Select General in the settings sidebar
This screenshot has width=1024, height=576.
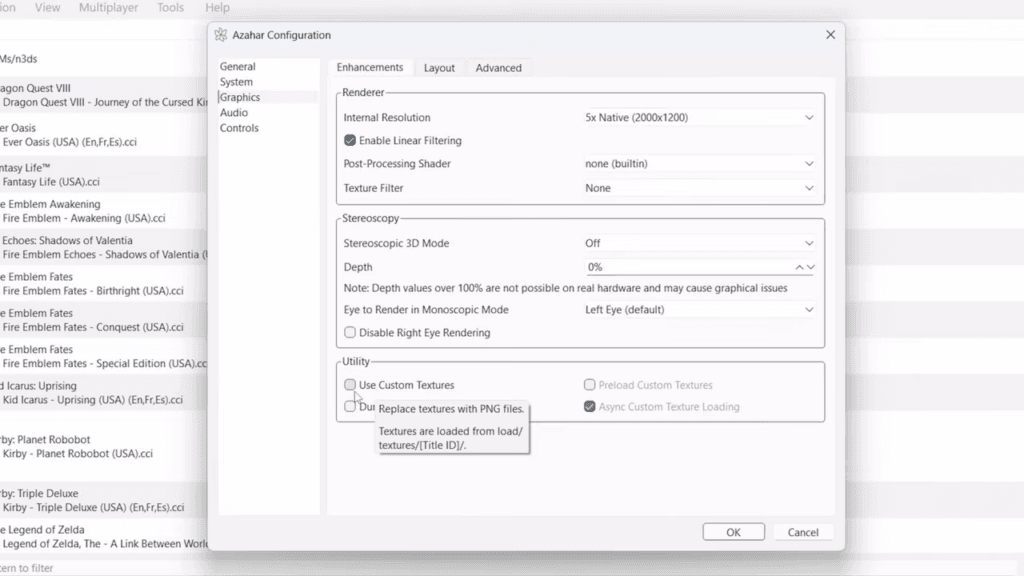pyautogui.click(x=238, y=67)
